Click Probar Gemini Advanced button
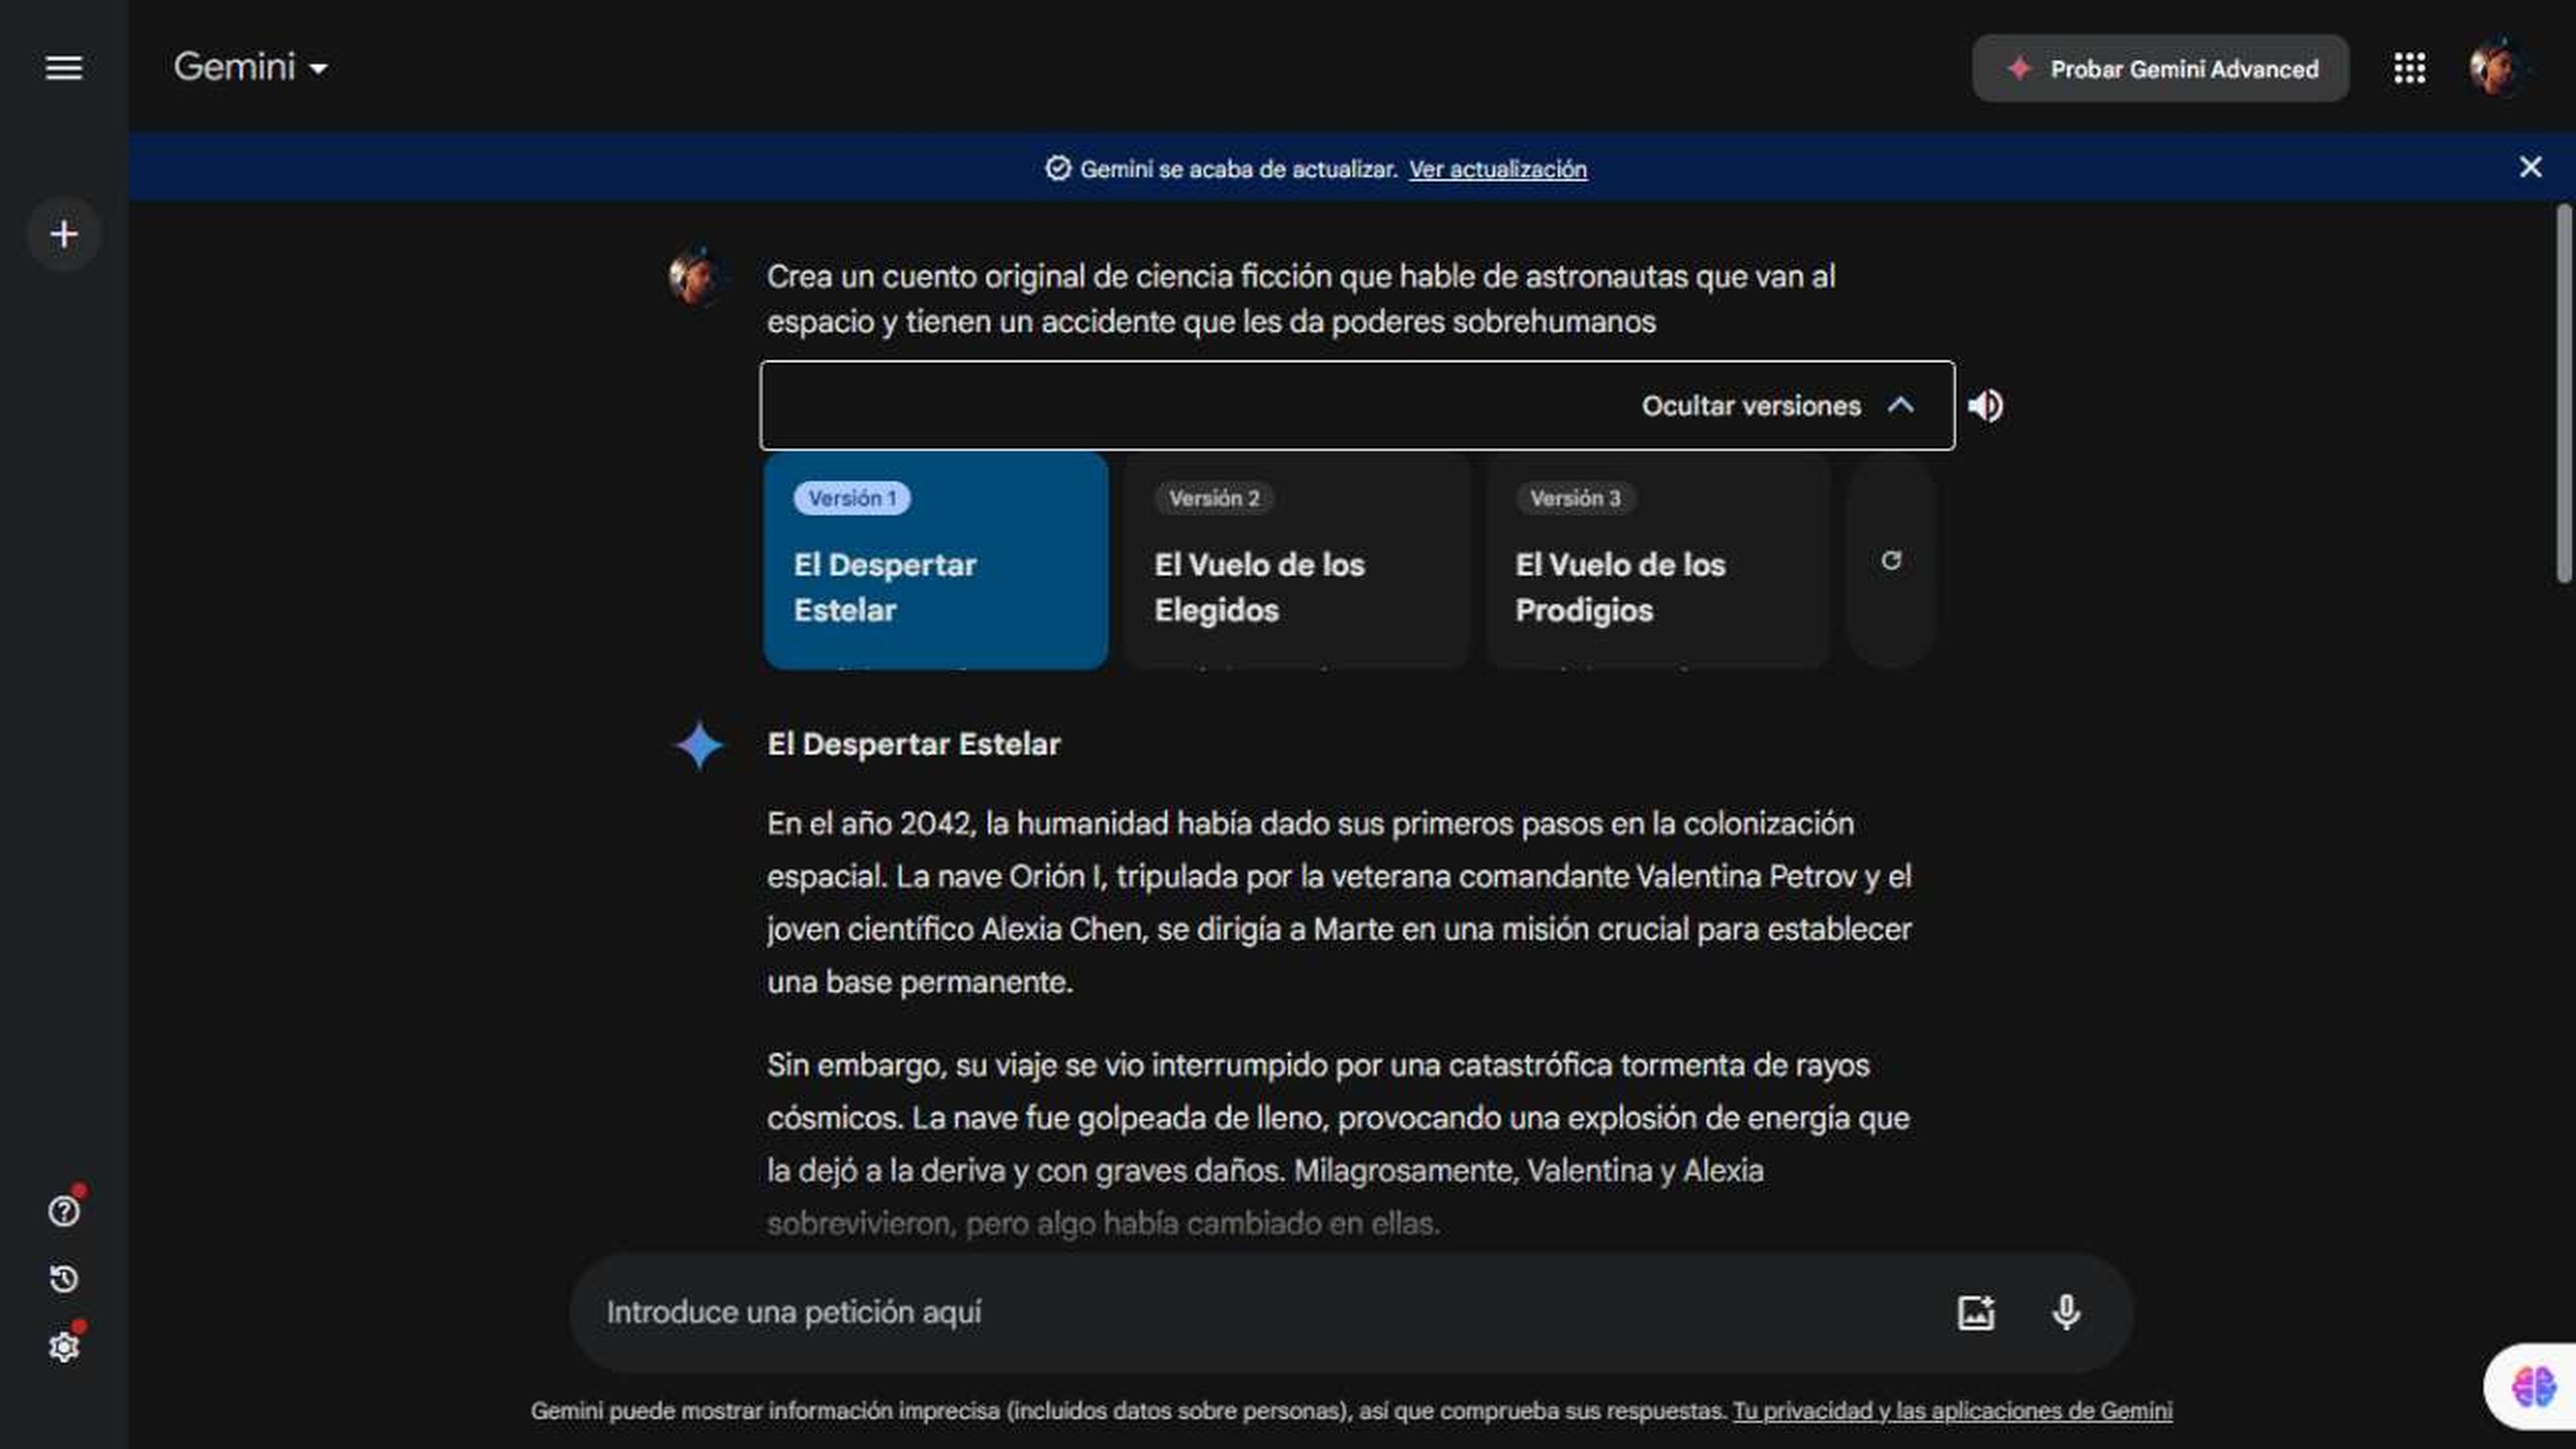The width and height of the screenshot is (2576, 1449). [2160, 68]
